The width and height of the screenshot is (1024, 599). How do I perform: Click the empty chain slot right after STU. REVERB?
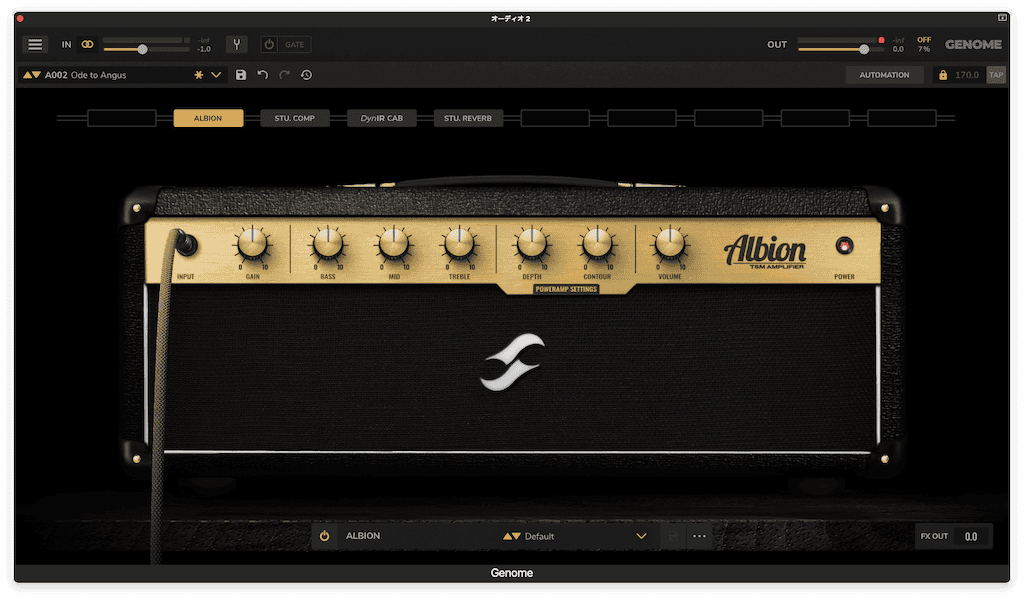(555, 118)
